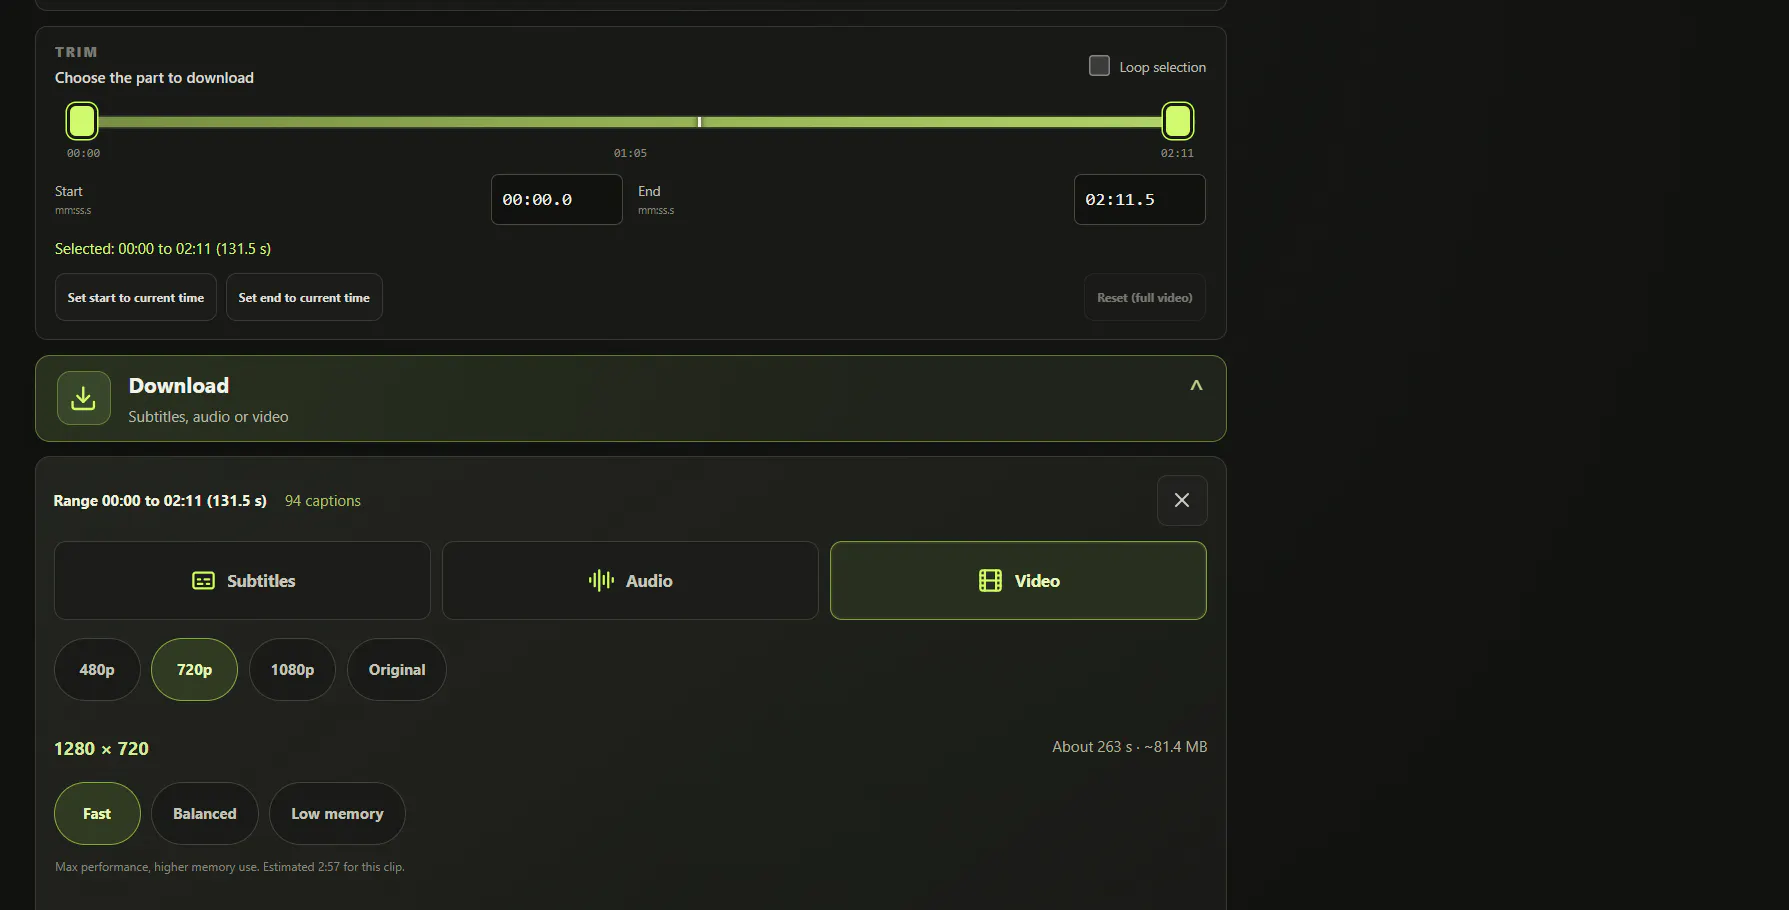
Task: Click the End time input field
Action: [x=1140, y=200]
